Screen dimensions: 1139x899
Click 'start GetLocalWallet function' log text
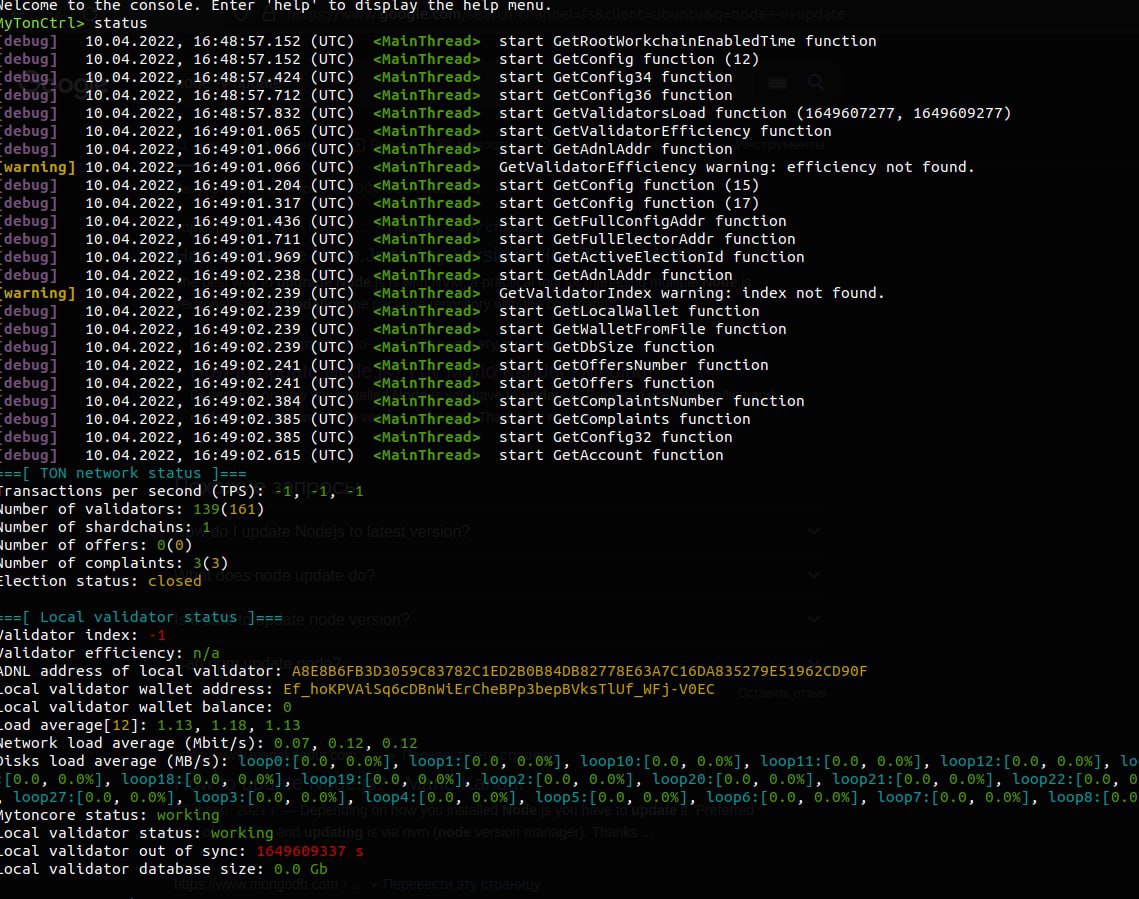click(629, 312)
